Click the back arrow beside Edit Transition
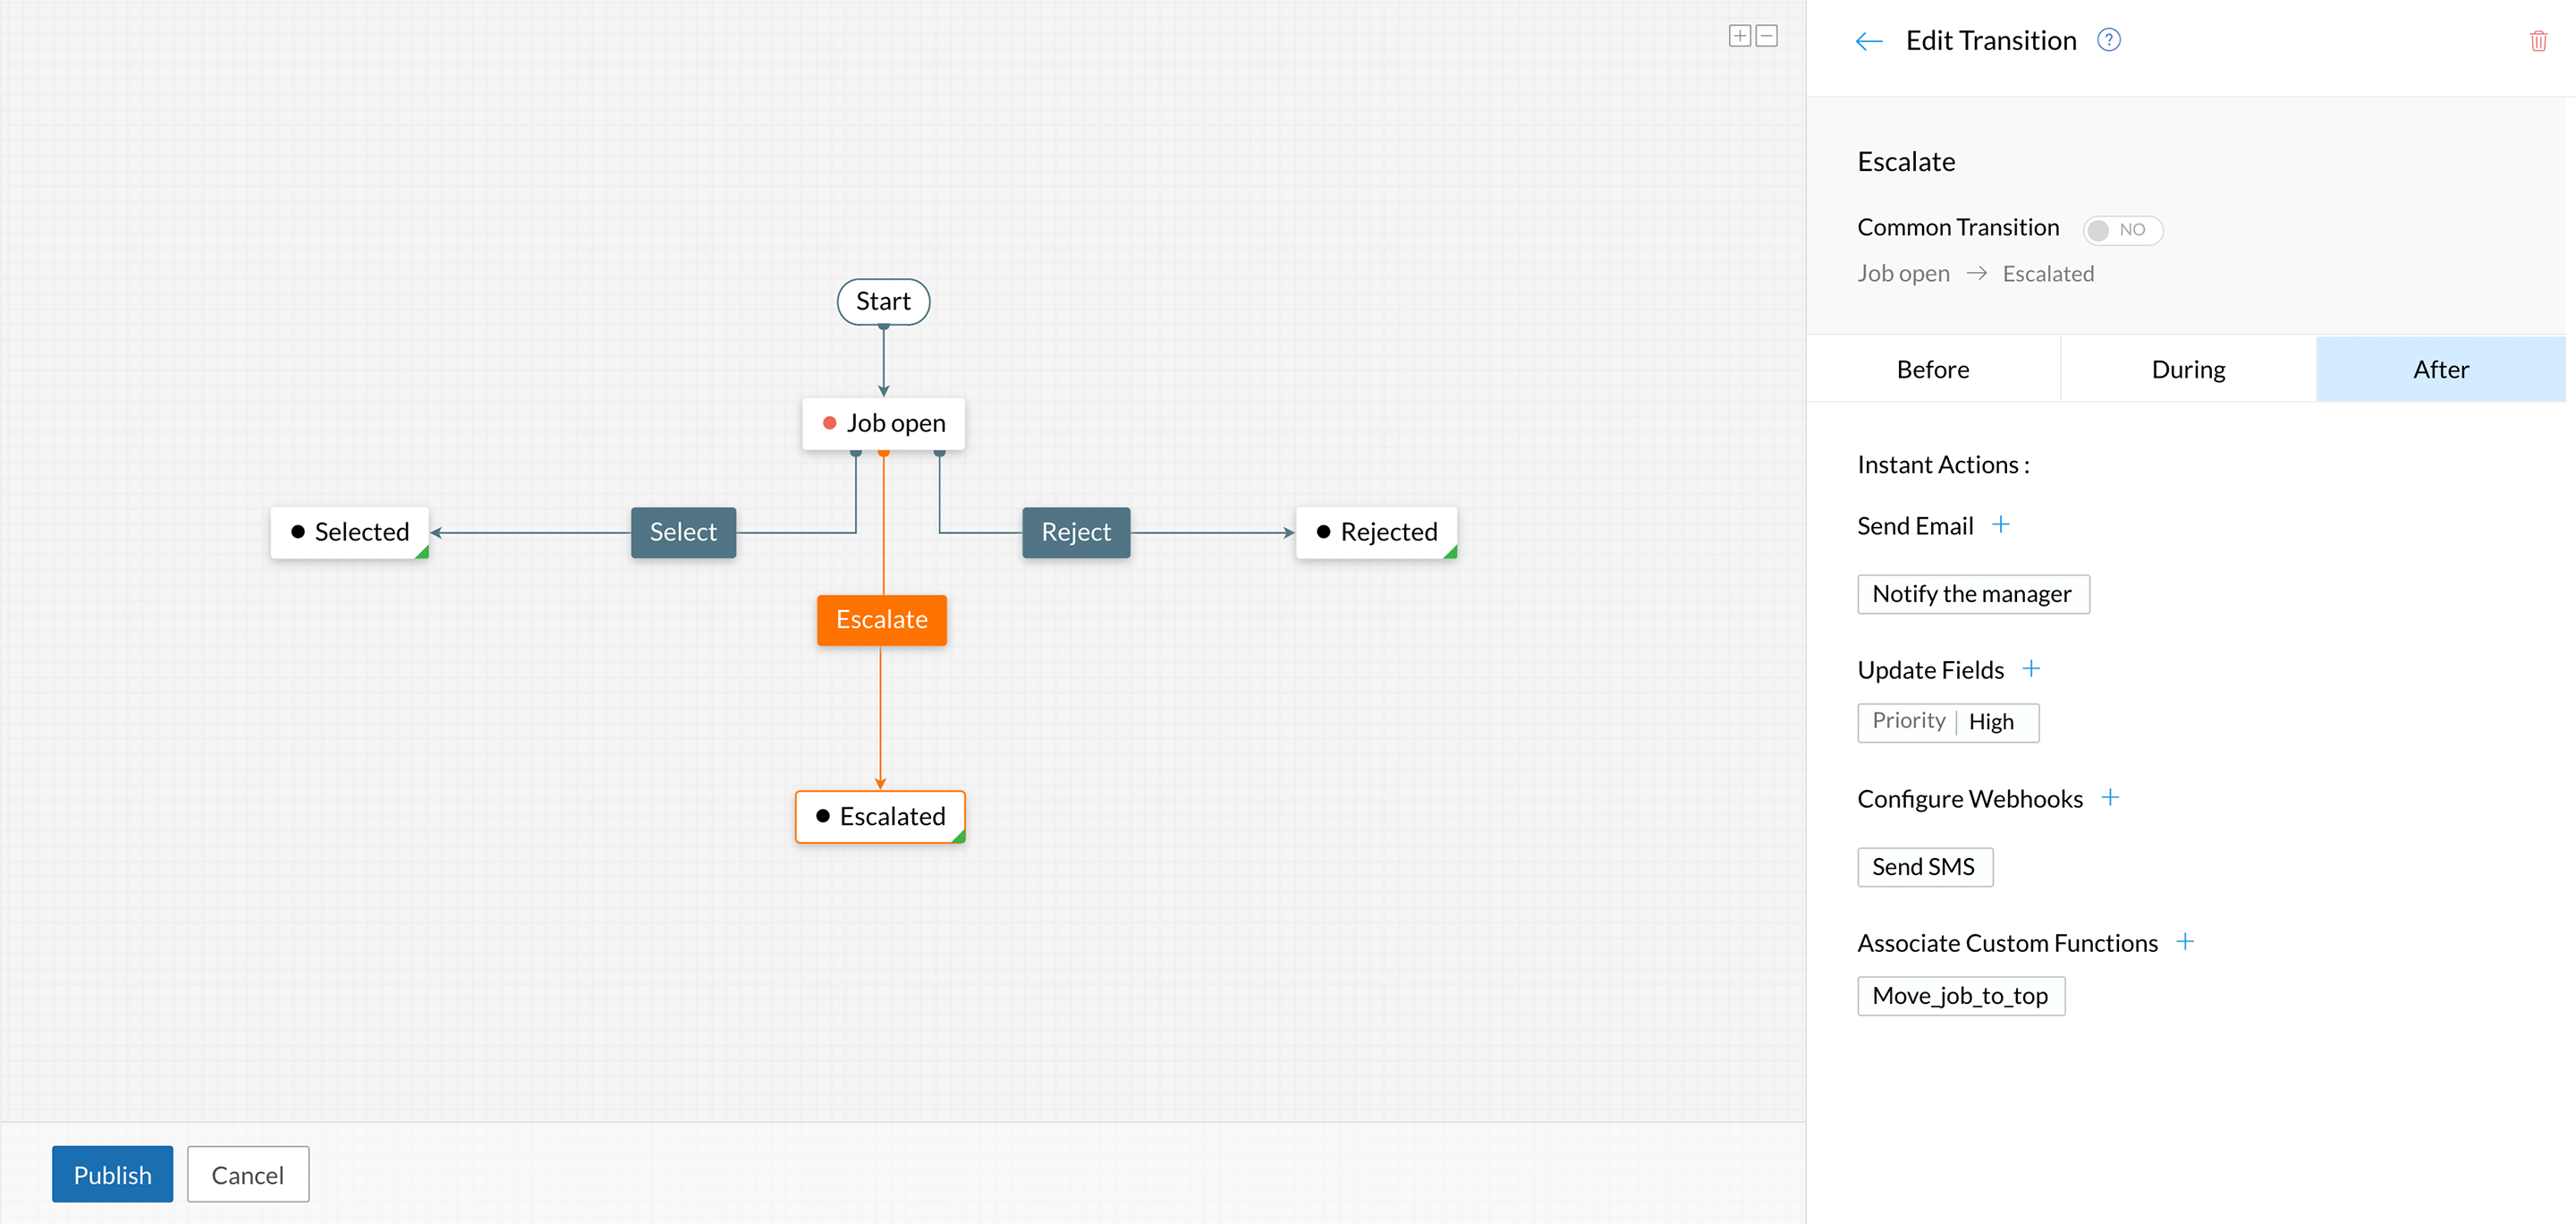 pos(1868,41)
